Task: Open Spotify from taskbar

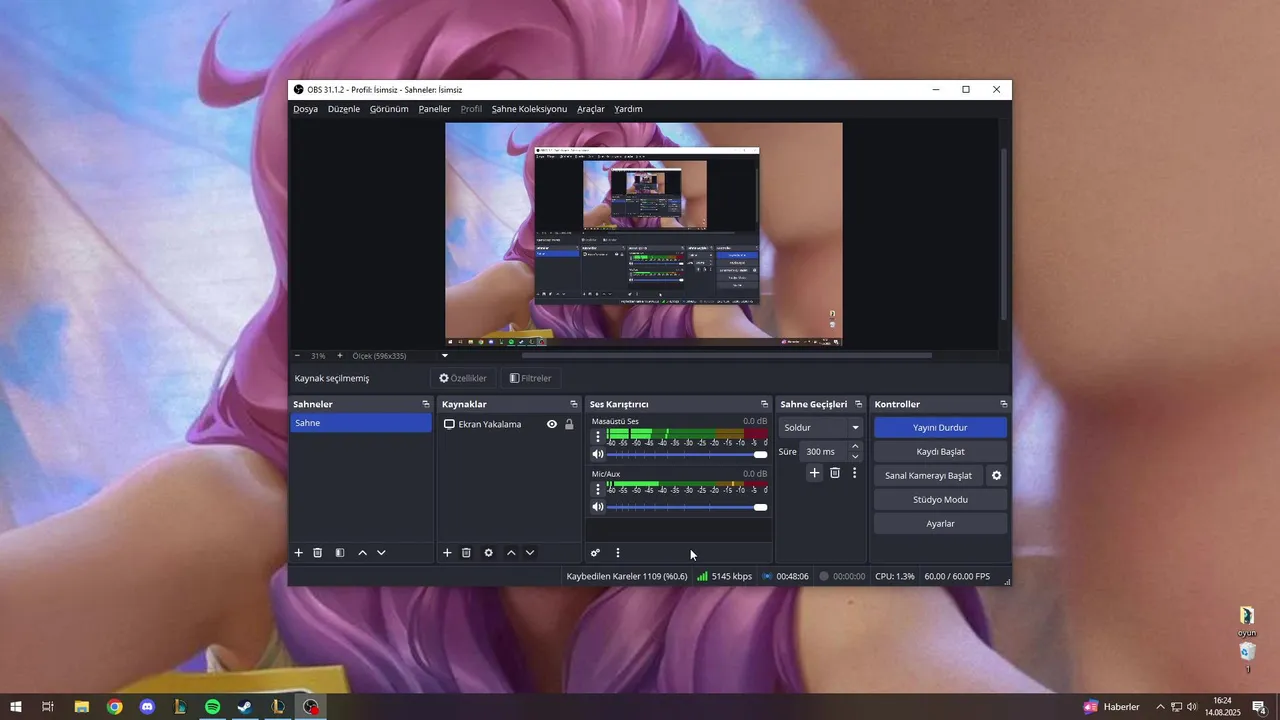Action: [212, 707]
